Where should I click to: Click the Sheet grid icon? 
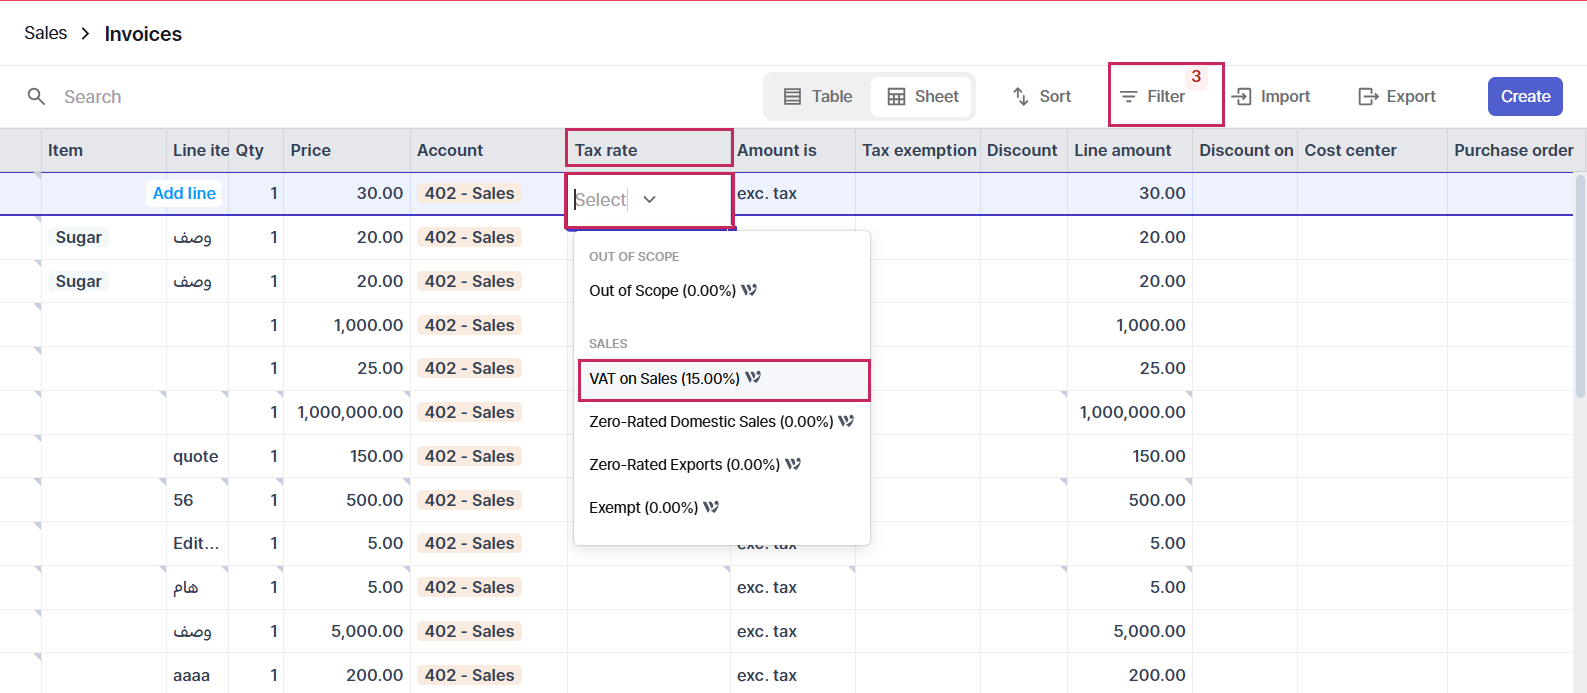[x=896, y=96]
